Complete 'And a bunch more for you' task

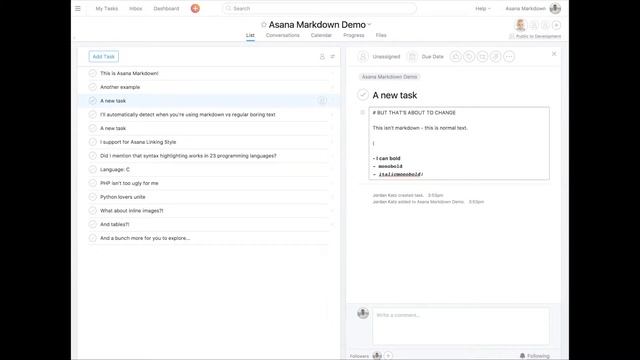[x=93, y=238]
